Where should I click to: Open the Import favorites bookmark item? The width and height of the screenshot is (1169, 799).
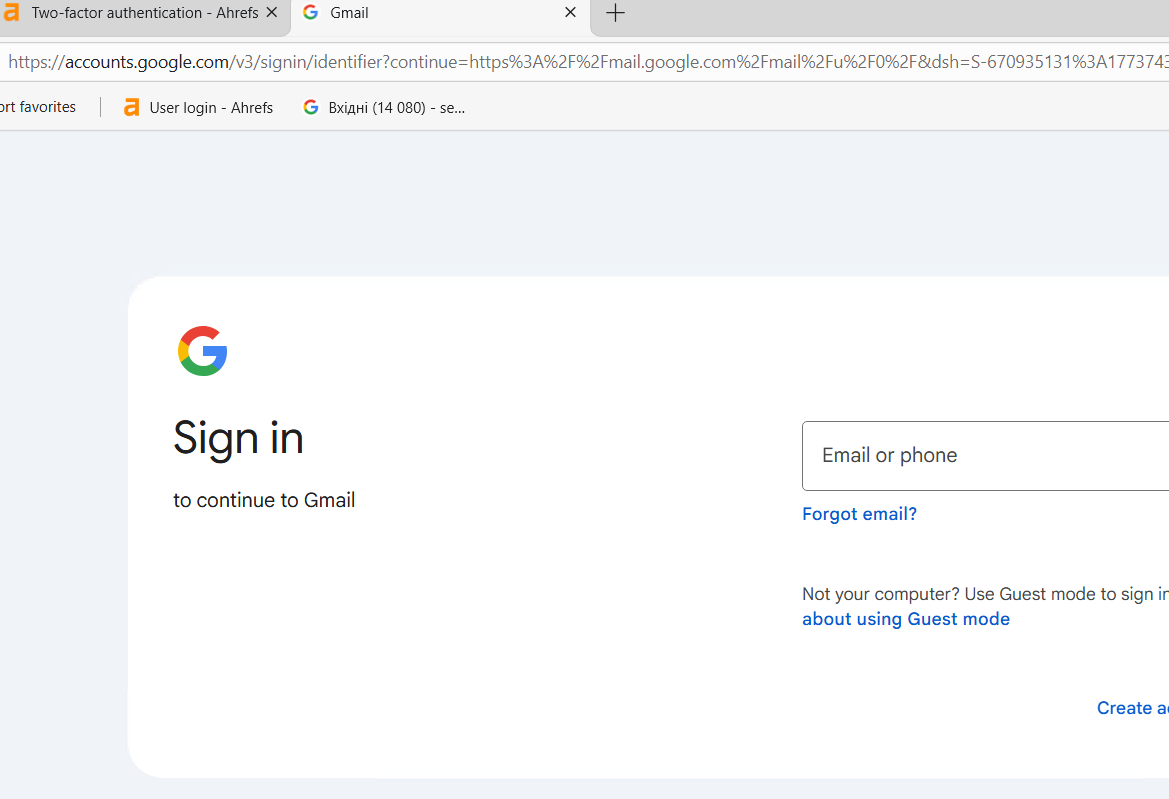[x=38, y=107]
